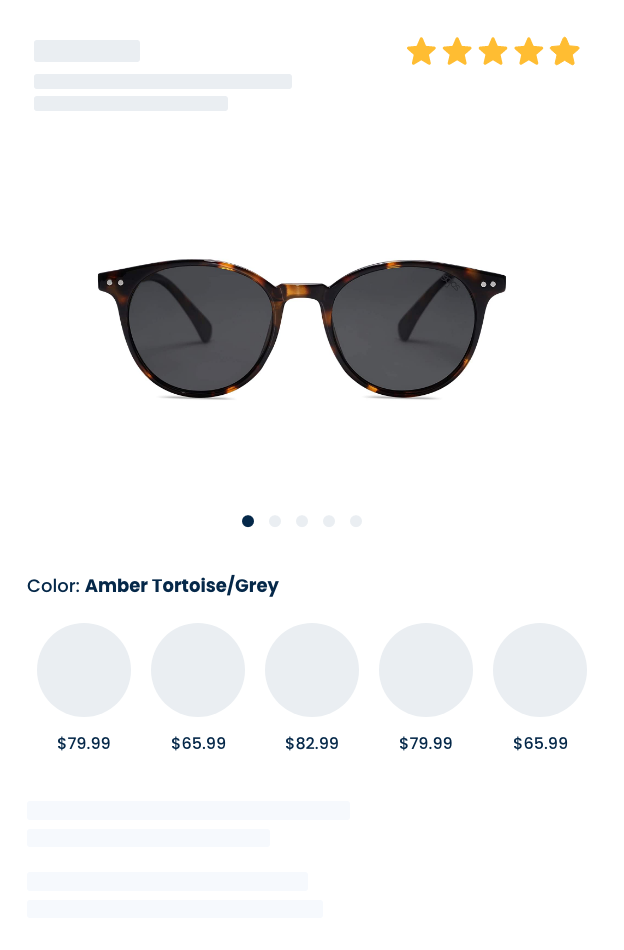
Task: Go to the fifth carousel image dot
Action: coord(356,521)
